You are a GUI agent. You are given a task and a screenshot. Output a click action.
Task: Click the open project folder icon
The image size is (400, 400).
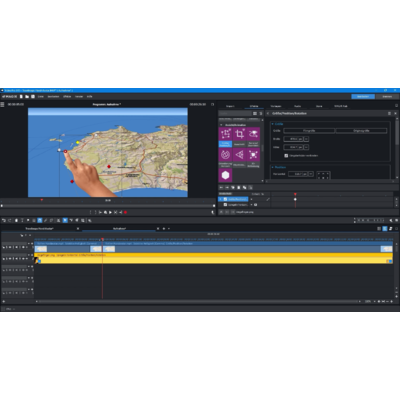27,97
